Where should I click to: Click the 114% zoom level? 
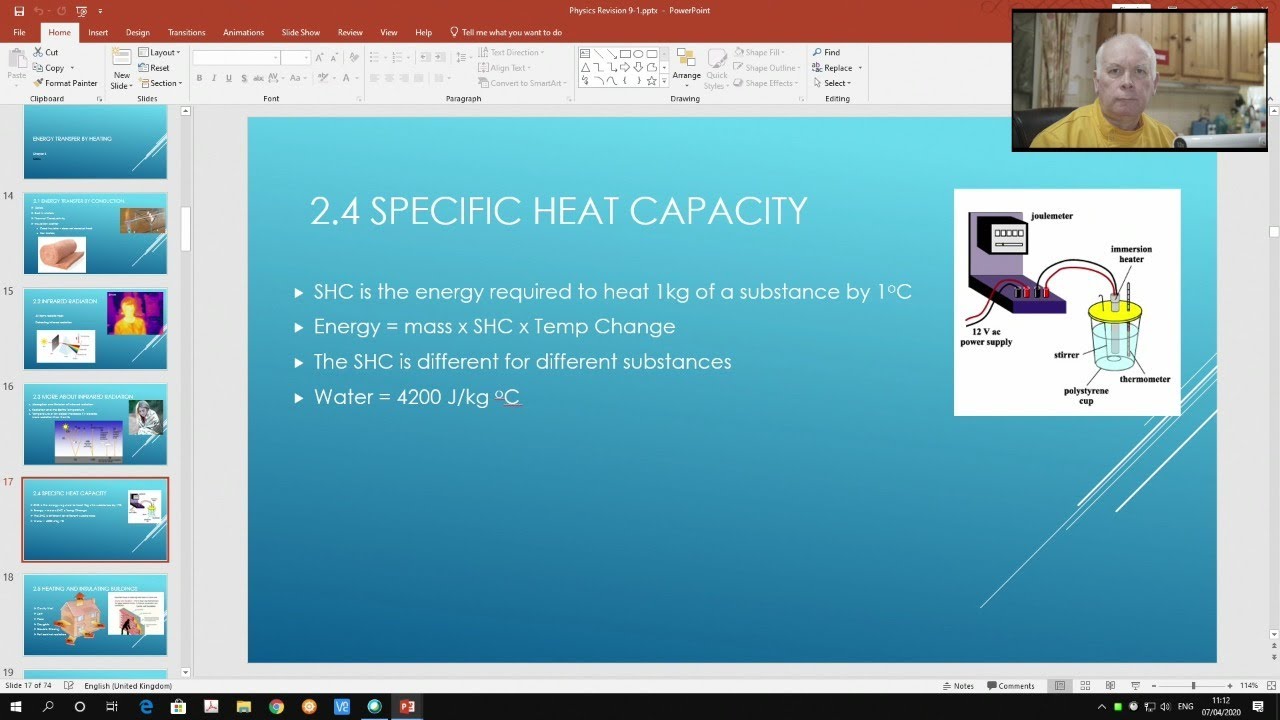pos(1248,686)
